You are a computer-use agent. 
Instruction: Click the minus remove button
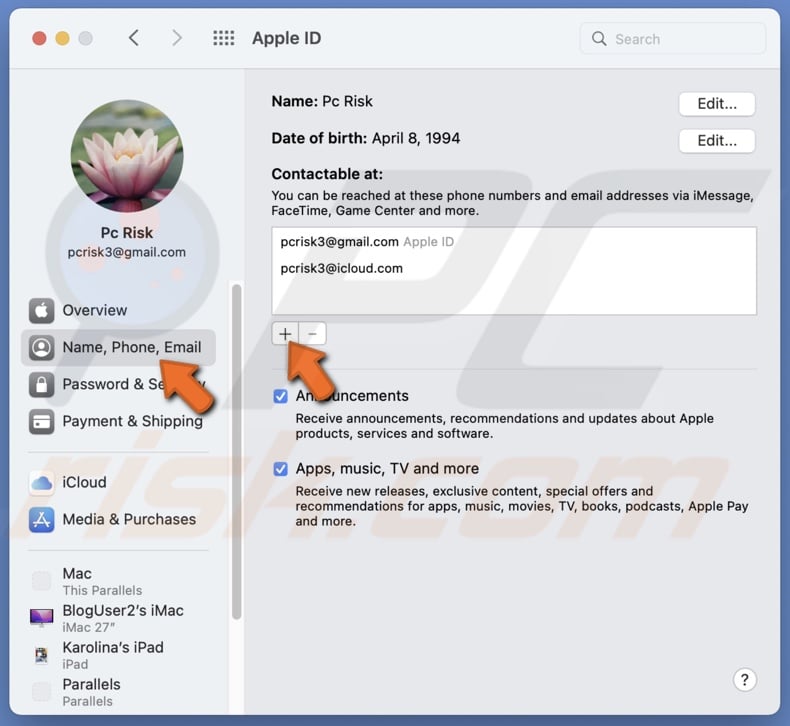pos(313,334)
